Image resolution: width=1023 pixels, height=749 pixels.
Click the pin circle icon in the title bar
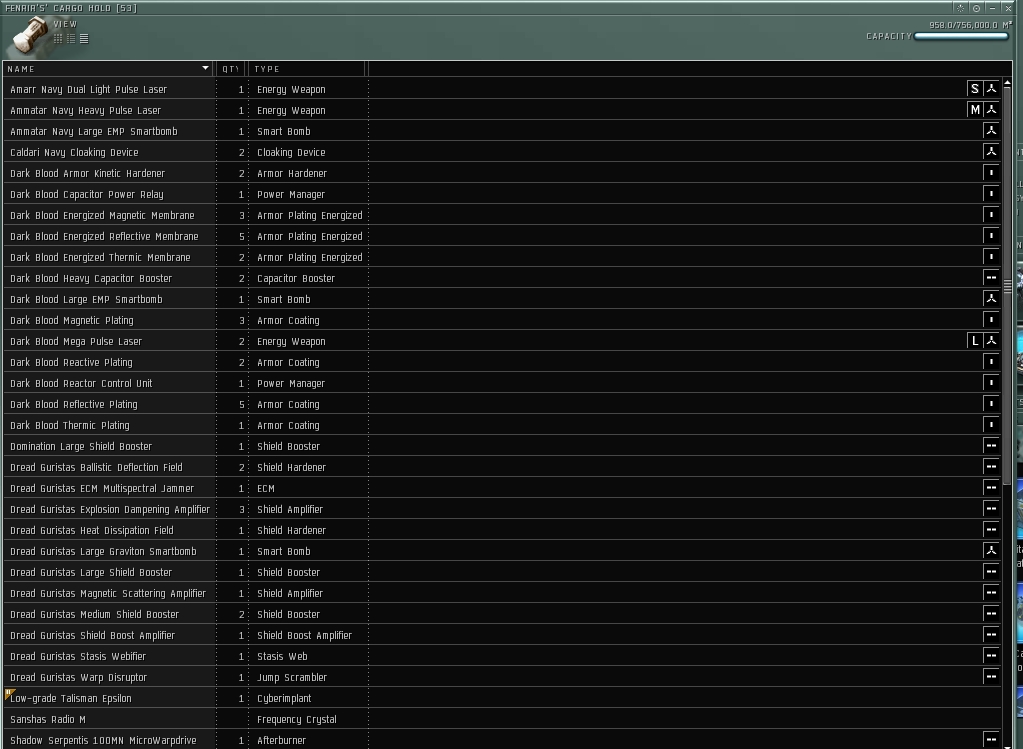coord(976,8)
